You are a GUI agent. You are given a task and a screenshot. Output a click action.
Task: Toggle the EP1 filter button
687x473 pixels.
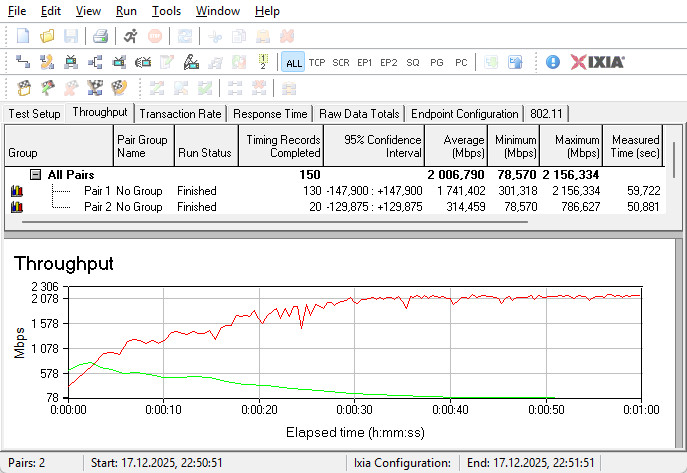365,62
